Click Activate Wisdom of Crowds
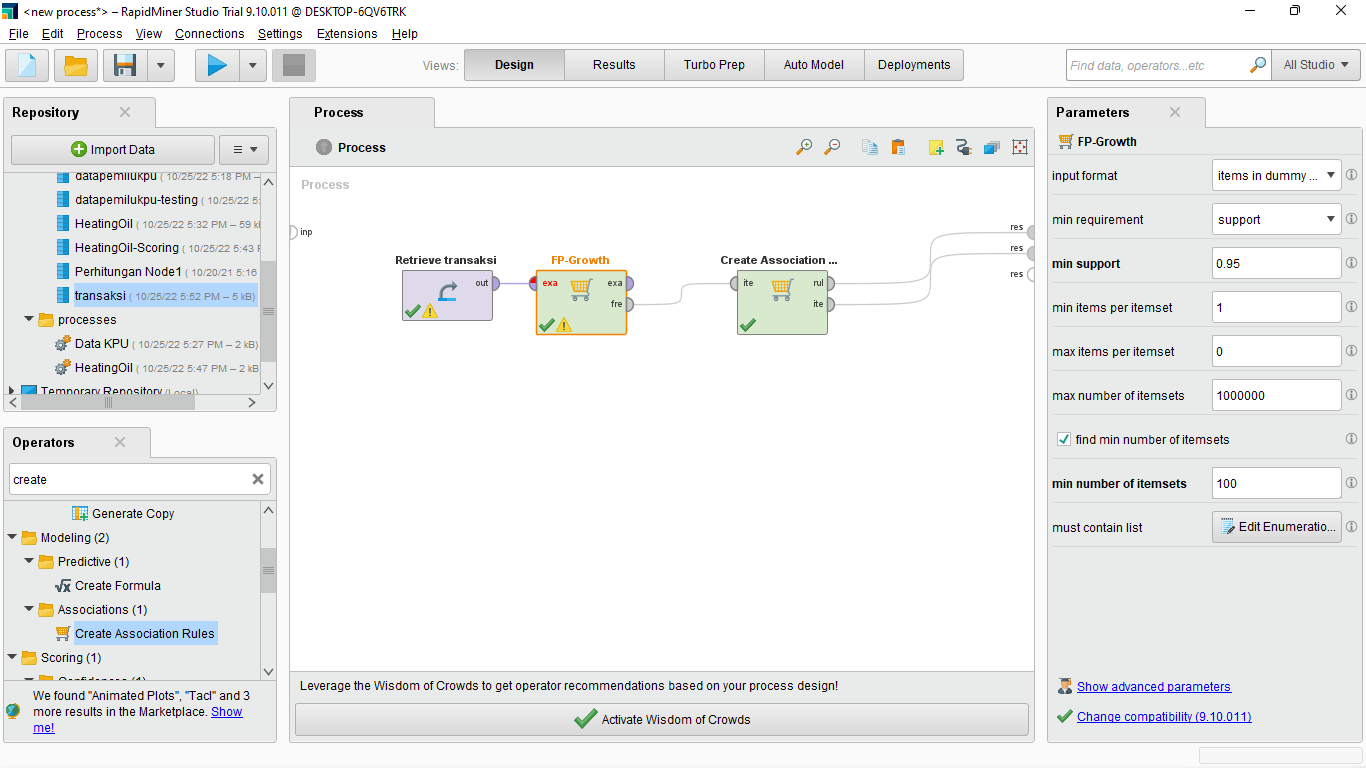 pos(661,719)
